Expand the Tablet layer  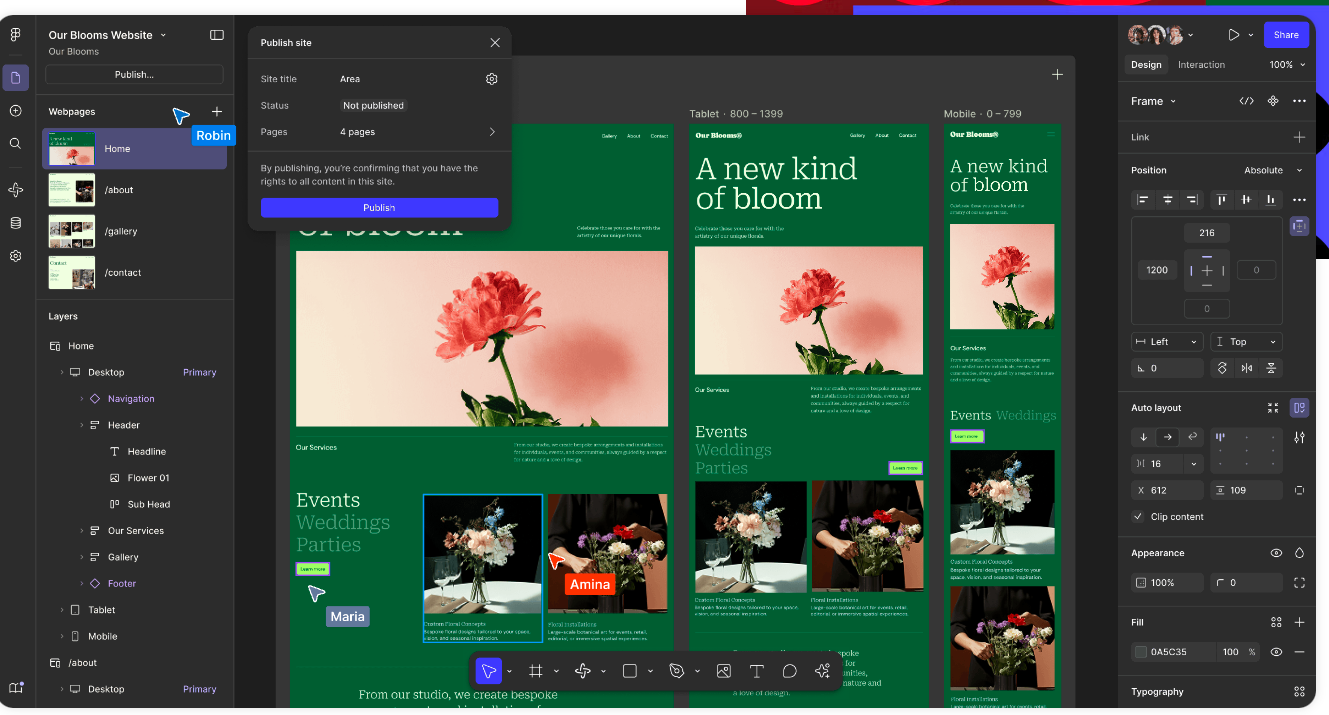[62, 610]
